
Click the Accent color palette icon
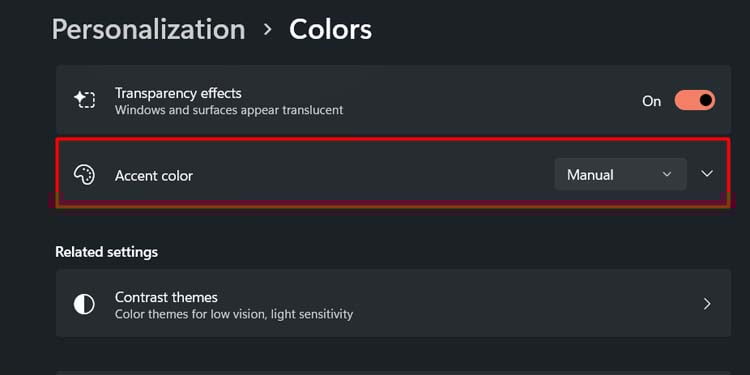84,175
